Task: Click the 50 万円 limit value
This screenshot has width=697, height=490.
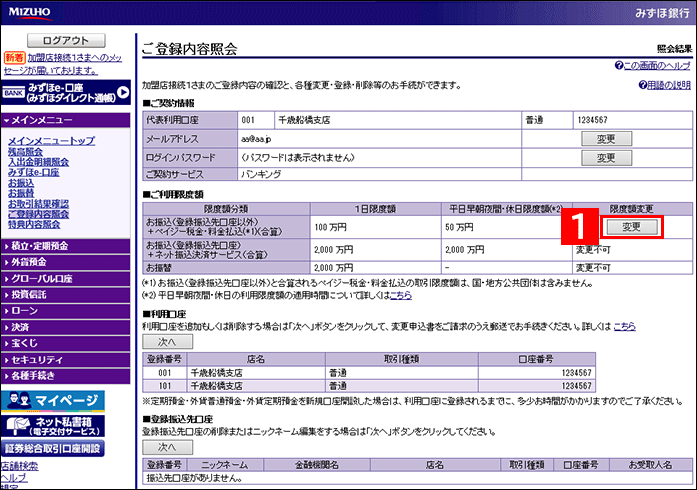Action: pyautogui.click(x=459, y=227)
